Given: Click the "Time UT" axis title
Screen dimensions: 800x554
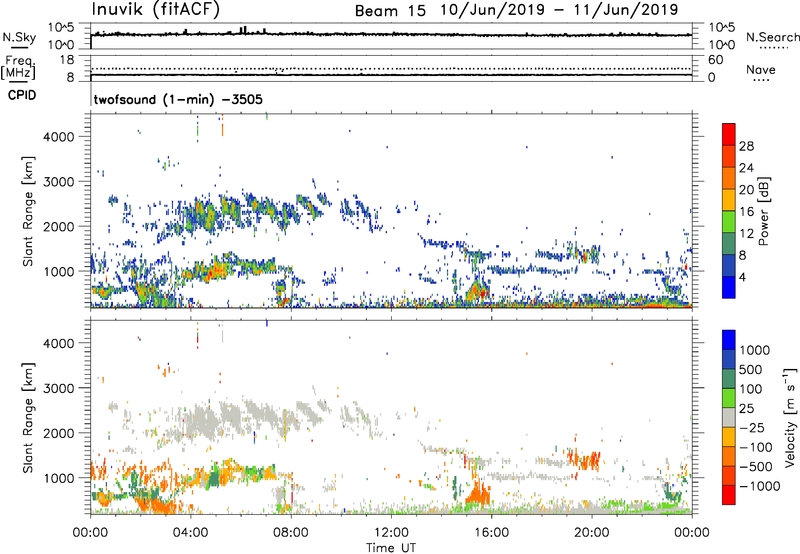Looking at the screenshot, I should 391,548.
